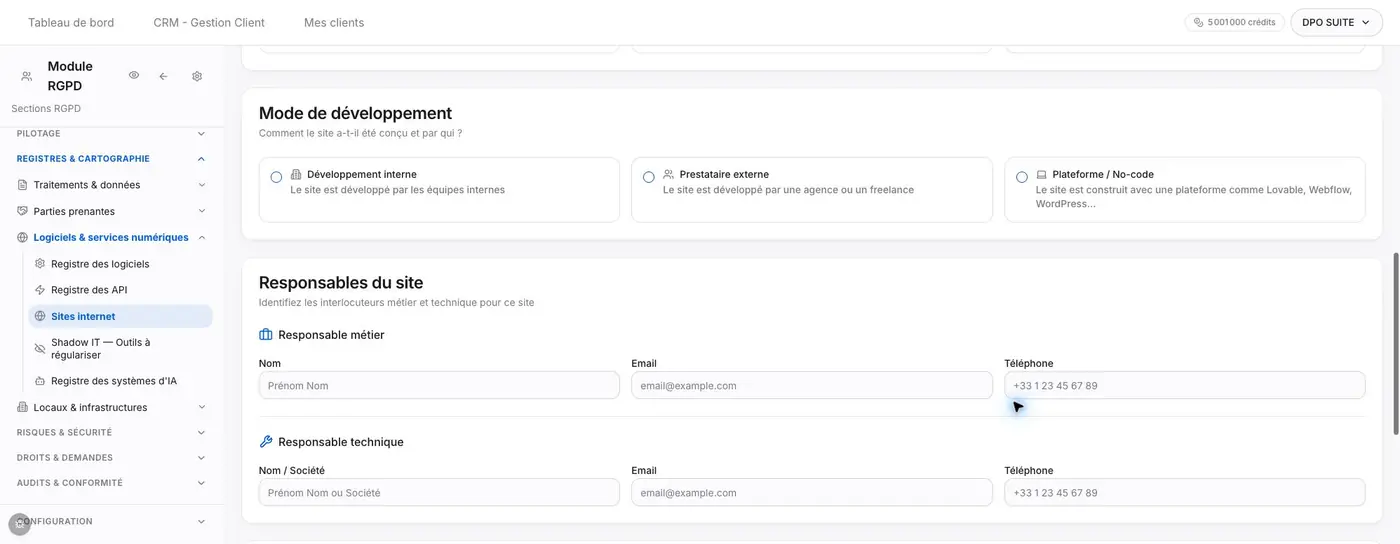The width and height of the screenshot is (1400, 544).
Task: Open Shadow IT — Outils à régulariser
Action: click(120, 348)
